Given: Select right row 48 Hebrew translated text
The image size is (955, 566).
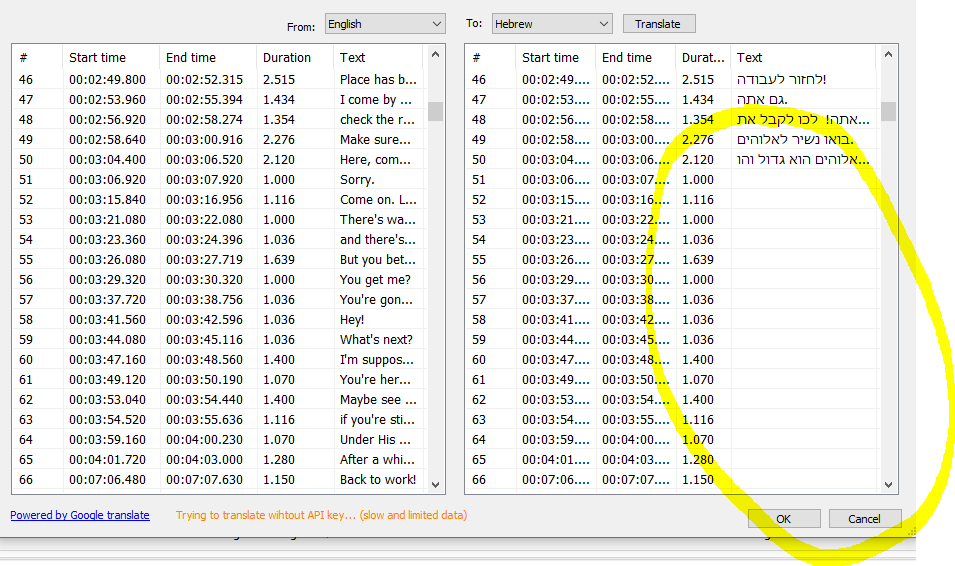Looking at the screenshot, I should (803, 119).
